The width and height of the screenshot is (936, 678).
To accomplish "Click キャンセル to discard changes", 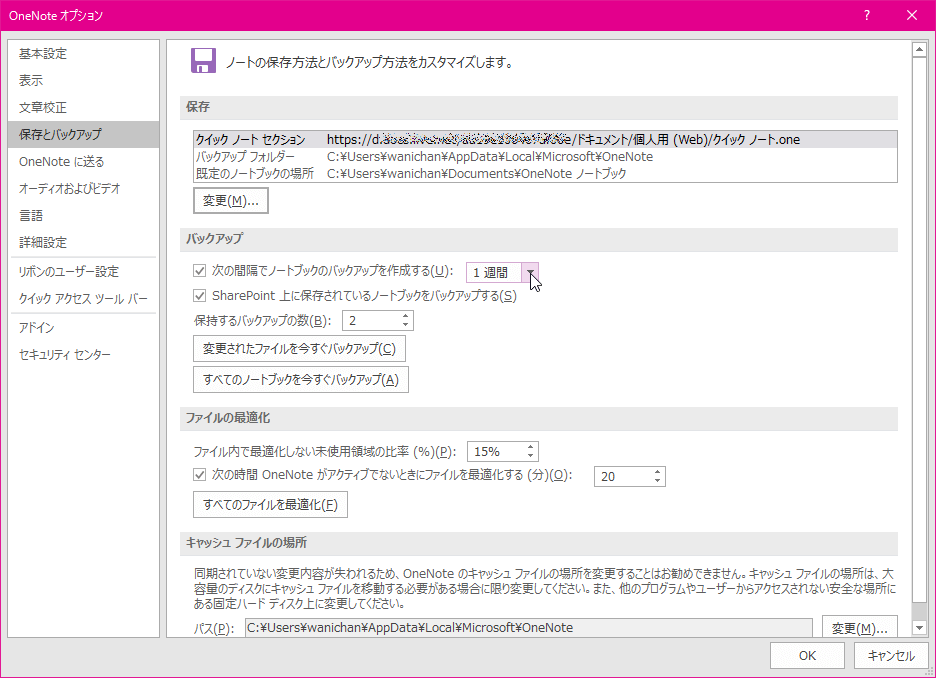I will click(891, 655).
